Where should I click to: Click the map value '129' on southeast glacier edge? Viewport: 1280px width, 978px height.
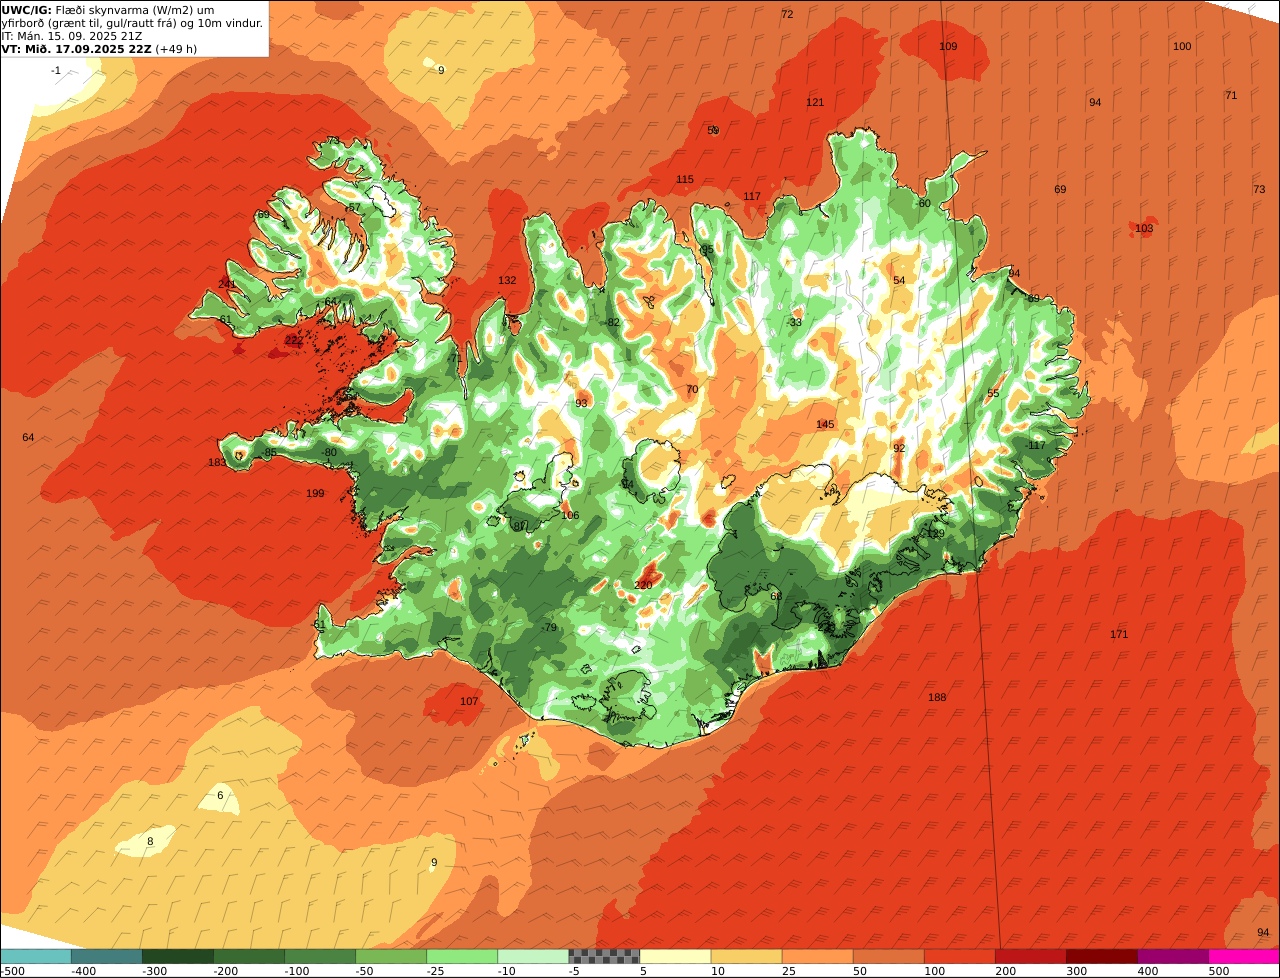point(936,534)
